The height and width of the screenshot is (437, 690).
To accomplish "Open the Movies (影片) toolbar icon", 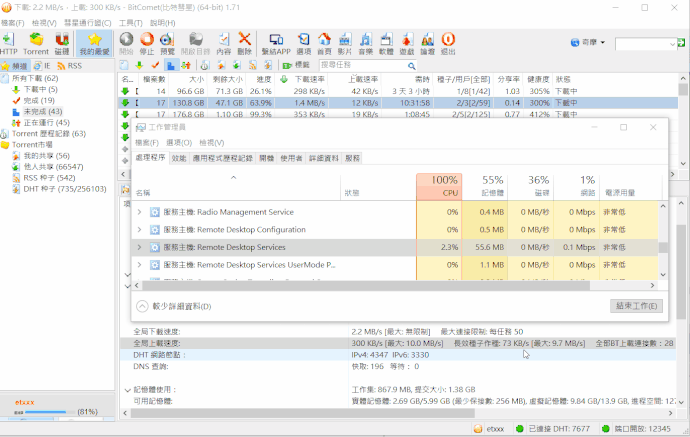I will pyautogui.click(x=345, y=44).
